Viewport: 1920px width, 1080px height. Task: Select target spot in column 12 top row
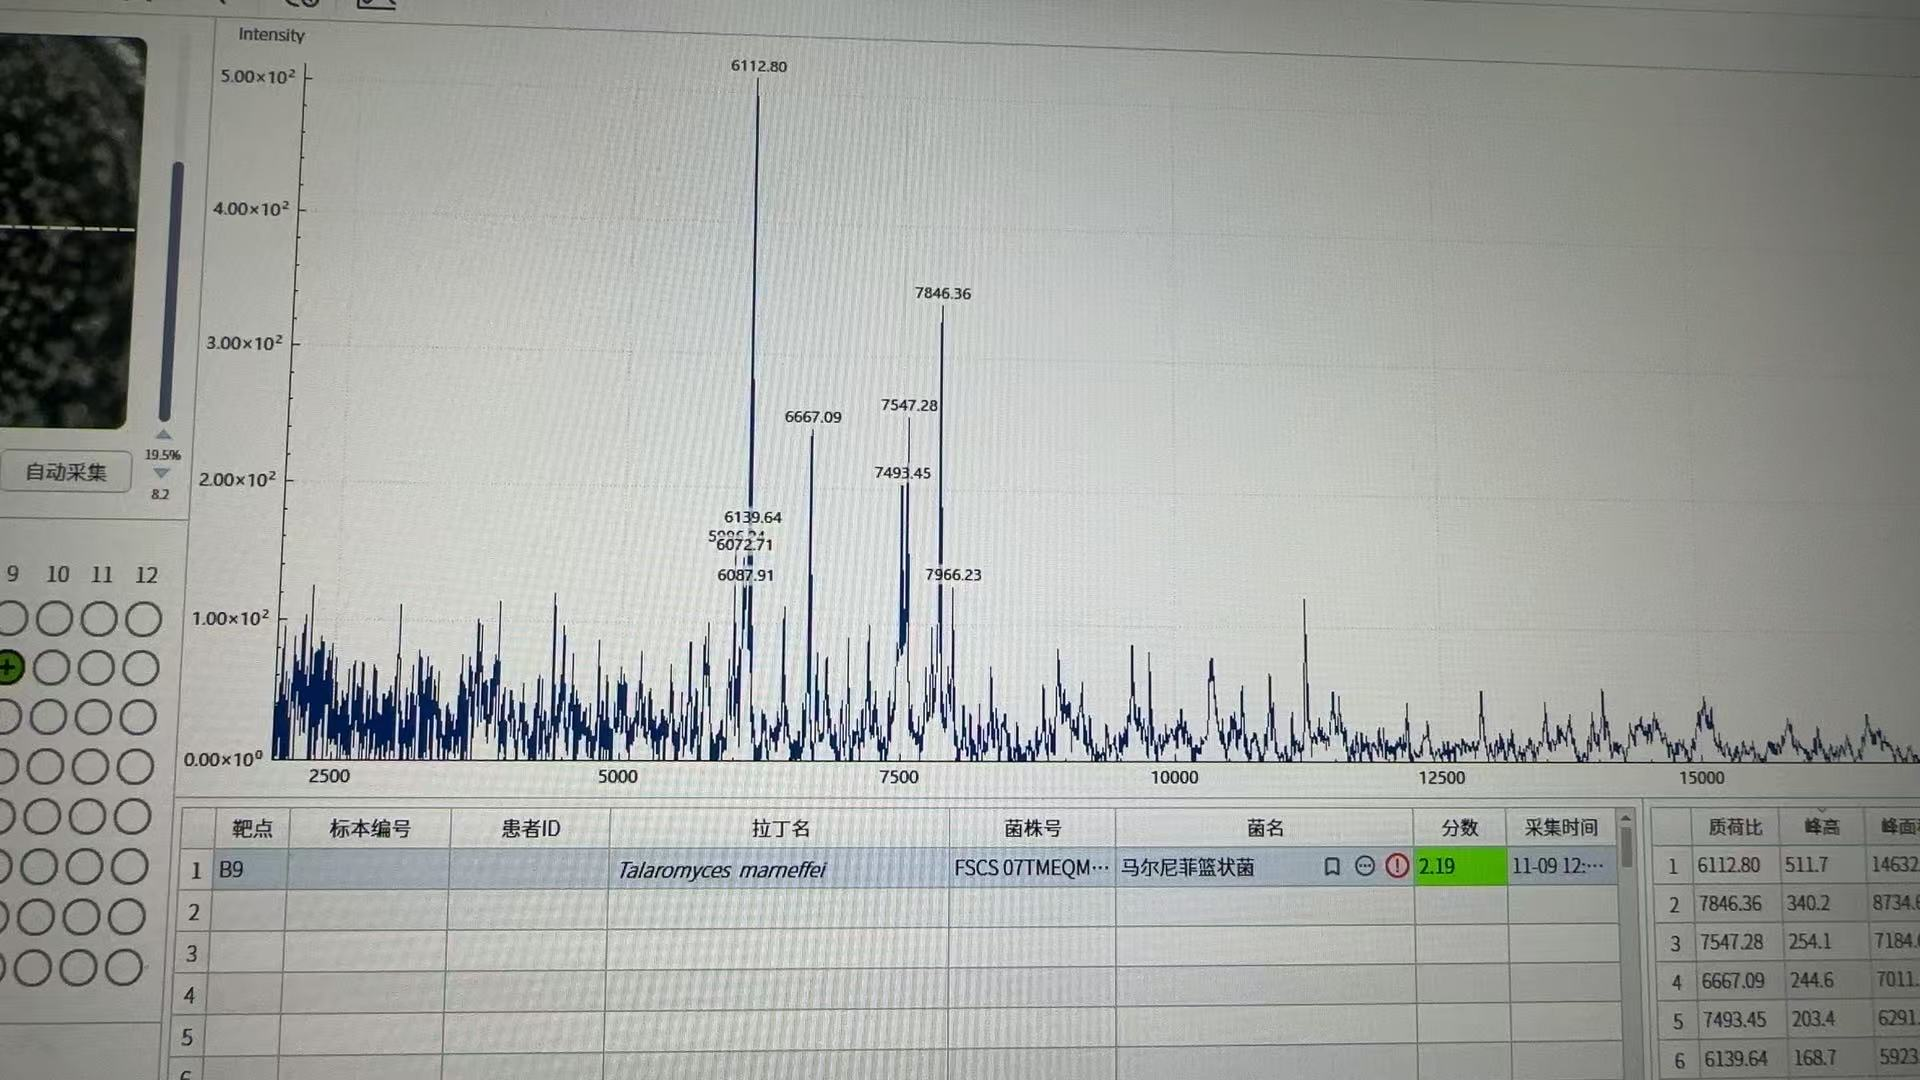click(x=144, y=619)
